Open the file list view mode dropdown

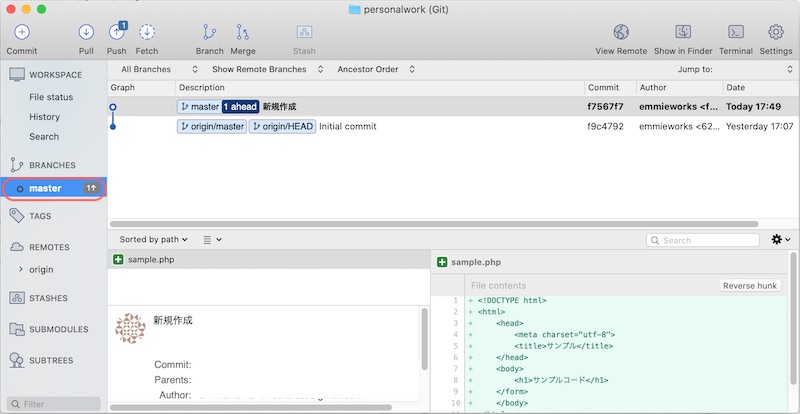[x=212, y=239]
